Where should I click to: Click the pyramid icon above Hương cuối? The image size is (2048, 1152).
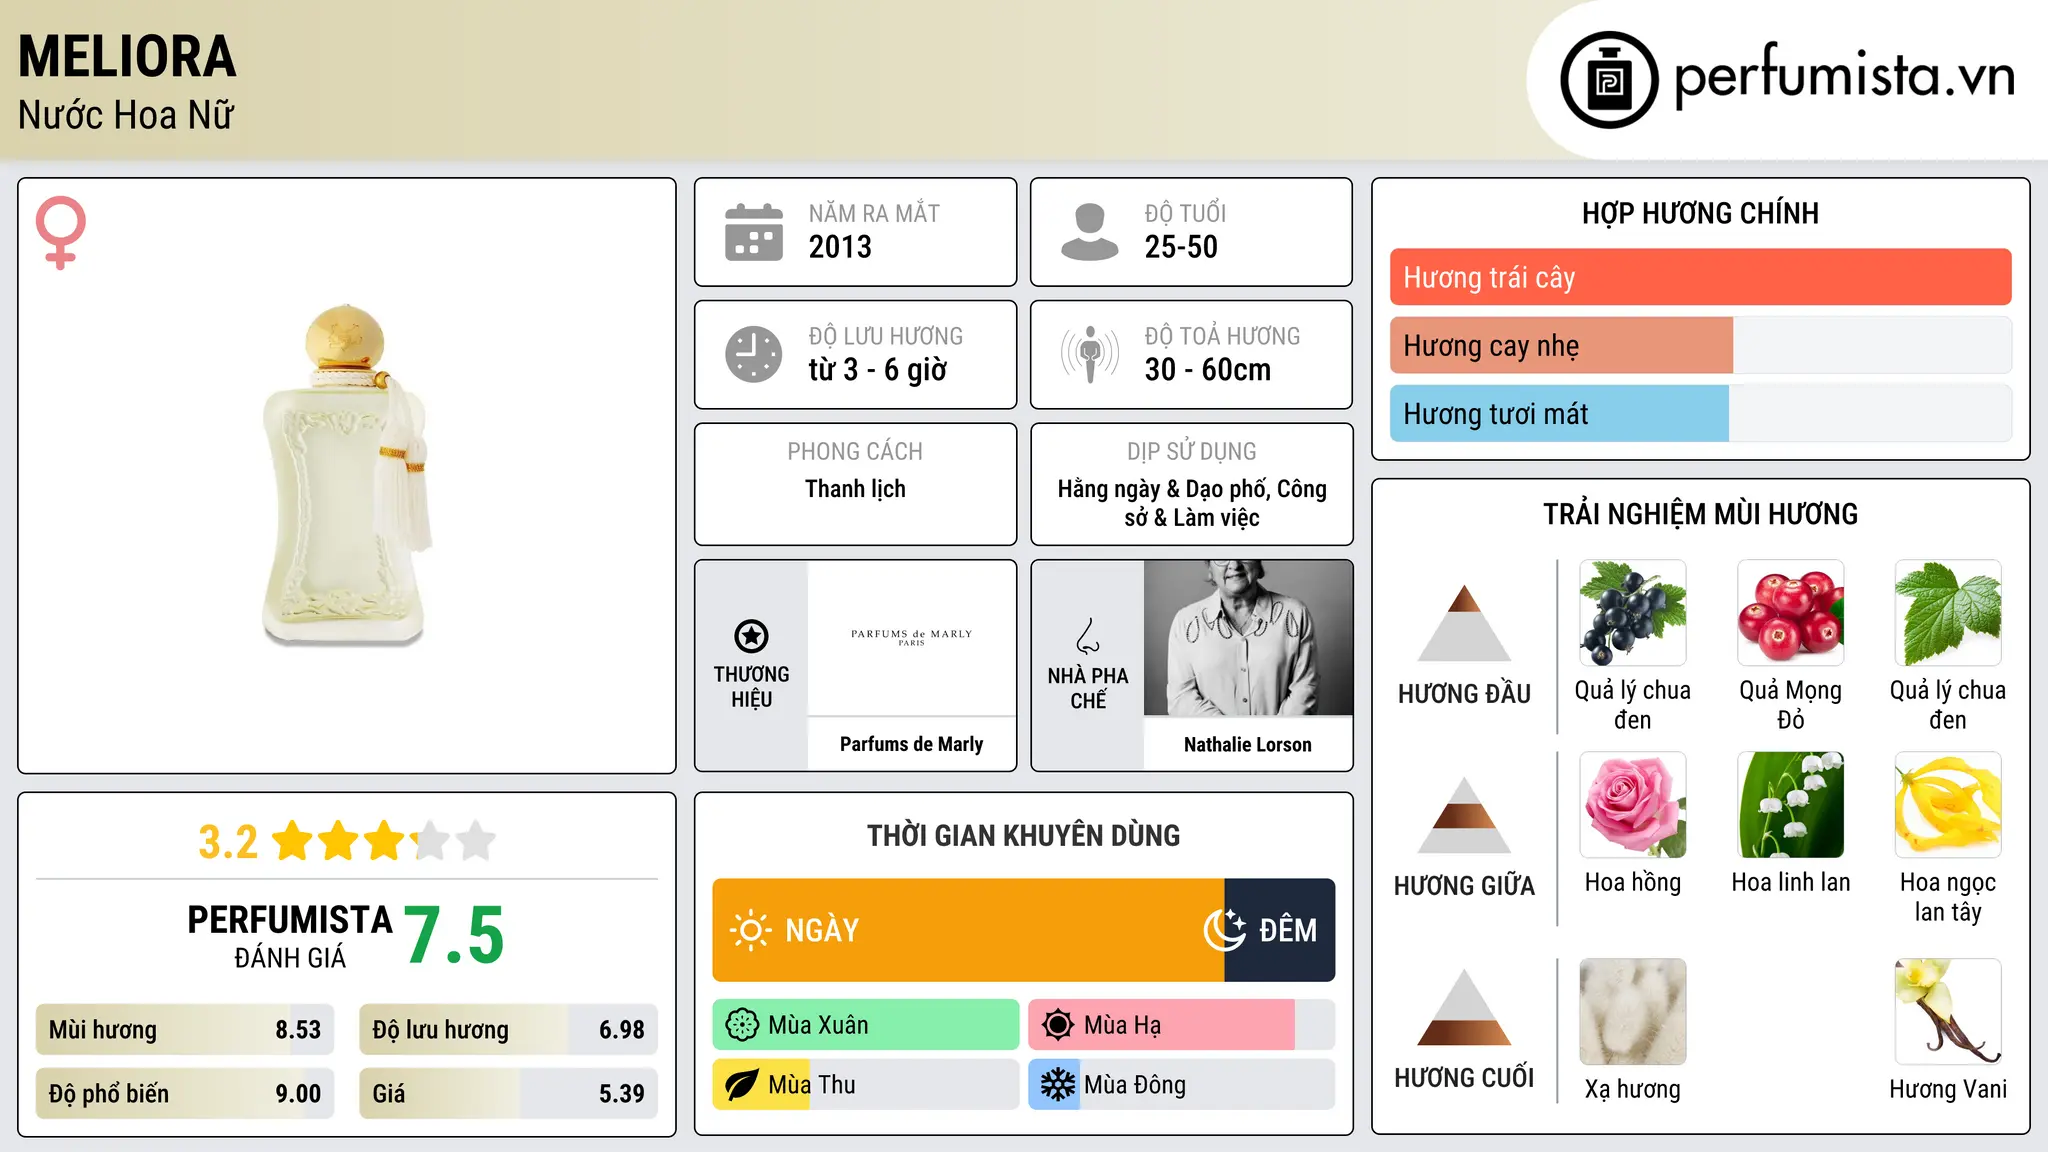click(1464, 1007)
